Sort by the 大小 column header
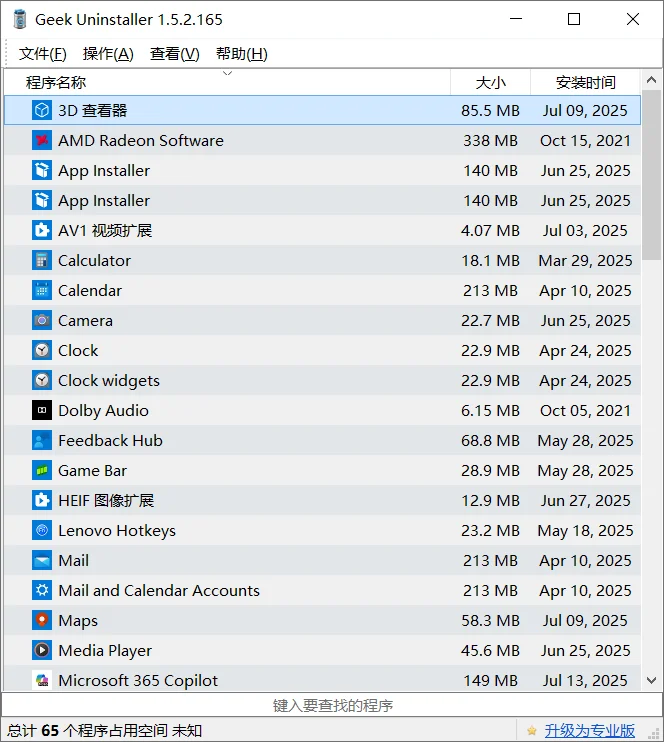664x742 pixels. pos(490,82)
